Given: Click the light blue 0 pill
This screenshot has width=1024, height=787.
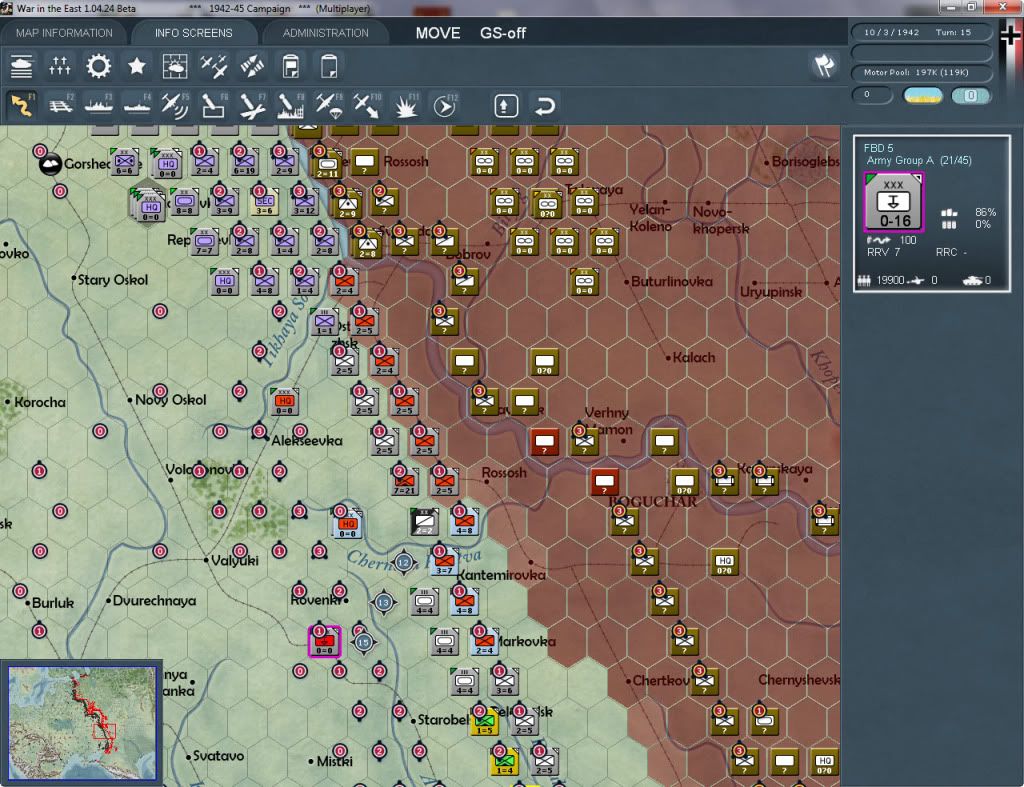Looking at the screenshot, I should pyautogui.click(x=970, y=95).
